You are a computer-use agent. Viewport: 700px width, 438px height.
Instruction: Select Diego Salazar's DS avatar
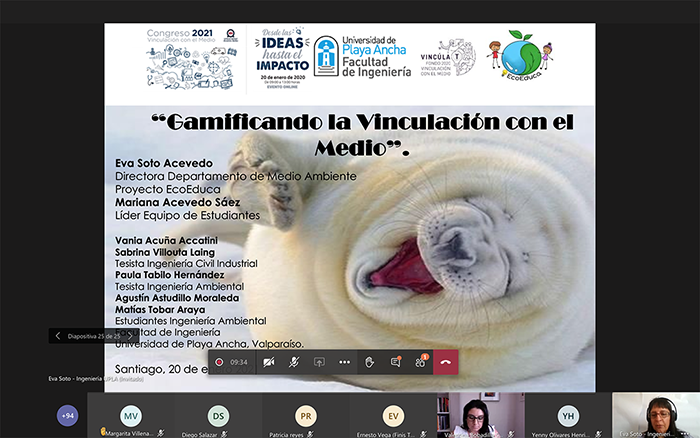pos(218,415)
